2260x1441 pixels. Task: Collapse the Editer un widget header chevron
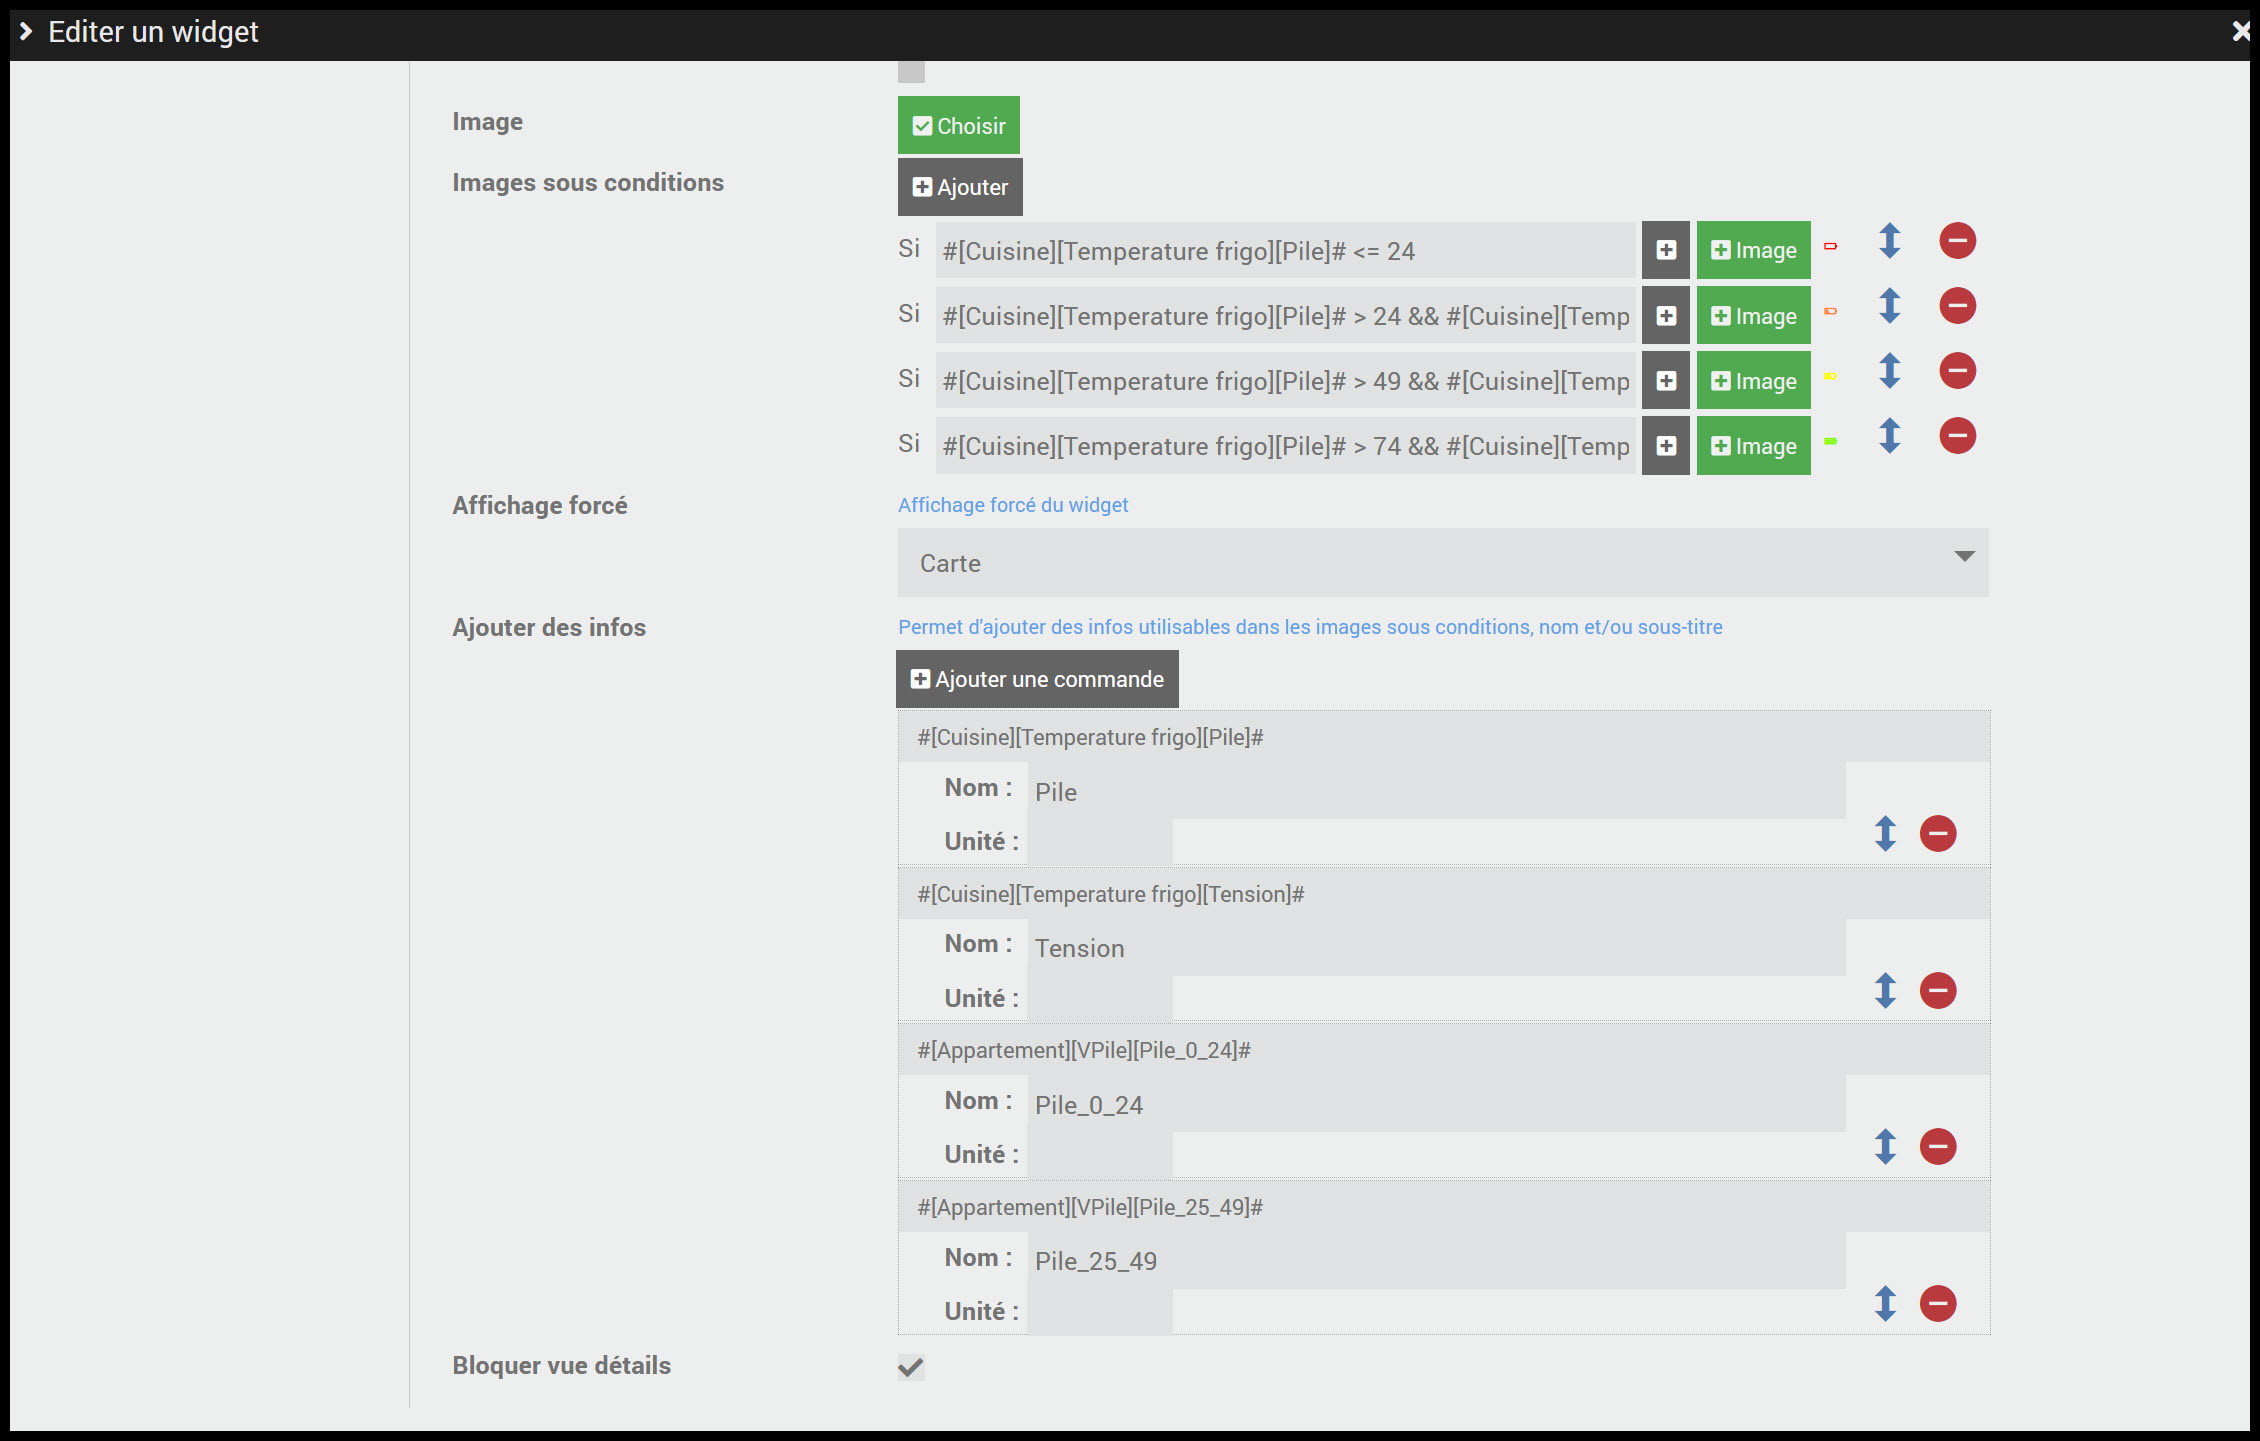click(x=26, y=32)
